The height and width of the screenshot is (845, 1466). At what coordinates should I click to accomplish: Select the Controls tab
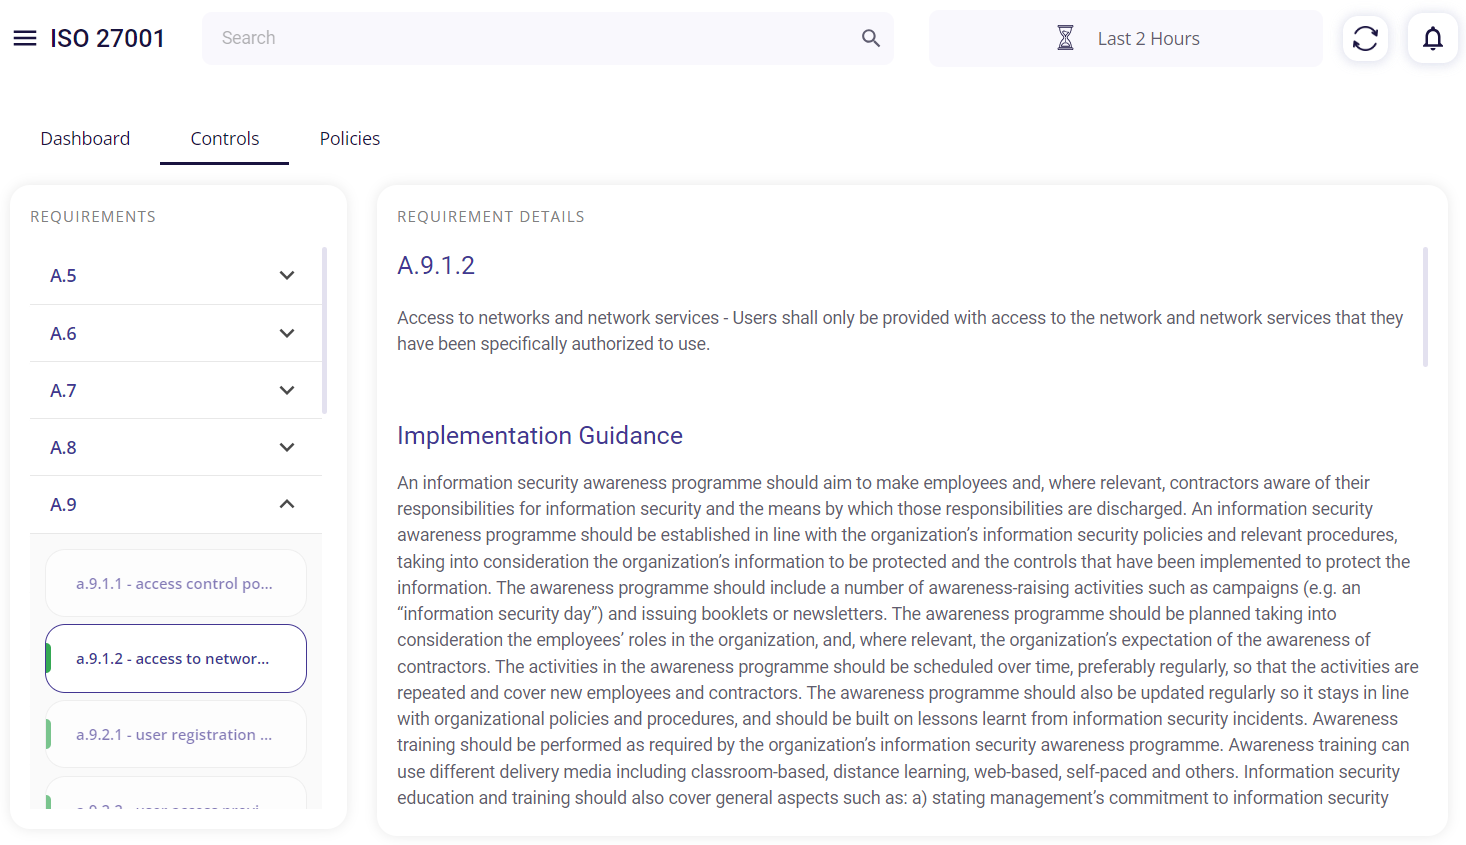pos(225,139)
